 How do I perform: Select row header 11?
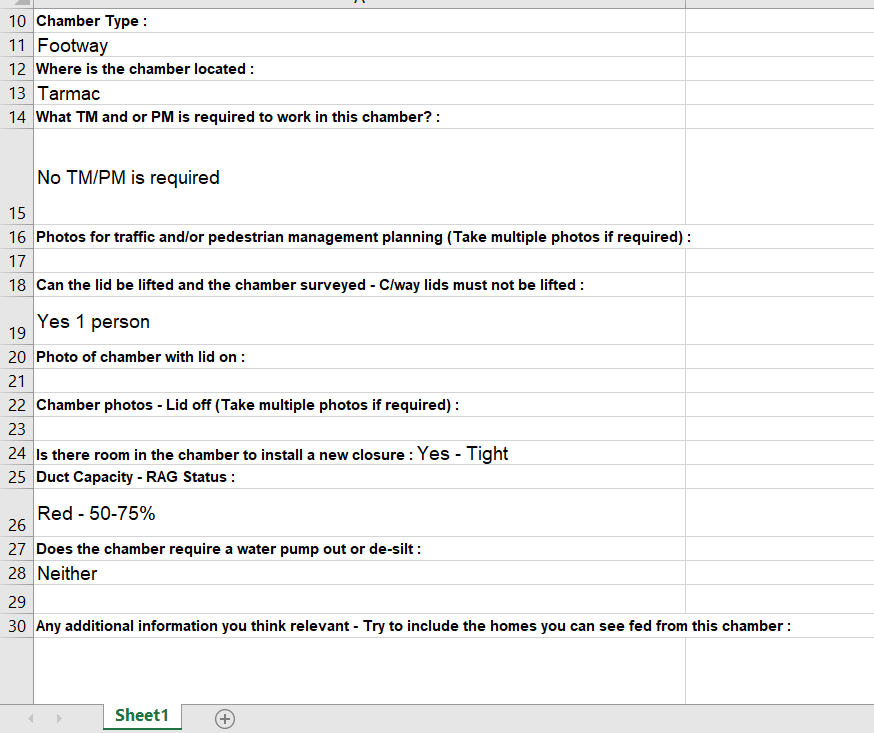pyautogui.click(x=17, y=45)
